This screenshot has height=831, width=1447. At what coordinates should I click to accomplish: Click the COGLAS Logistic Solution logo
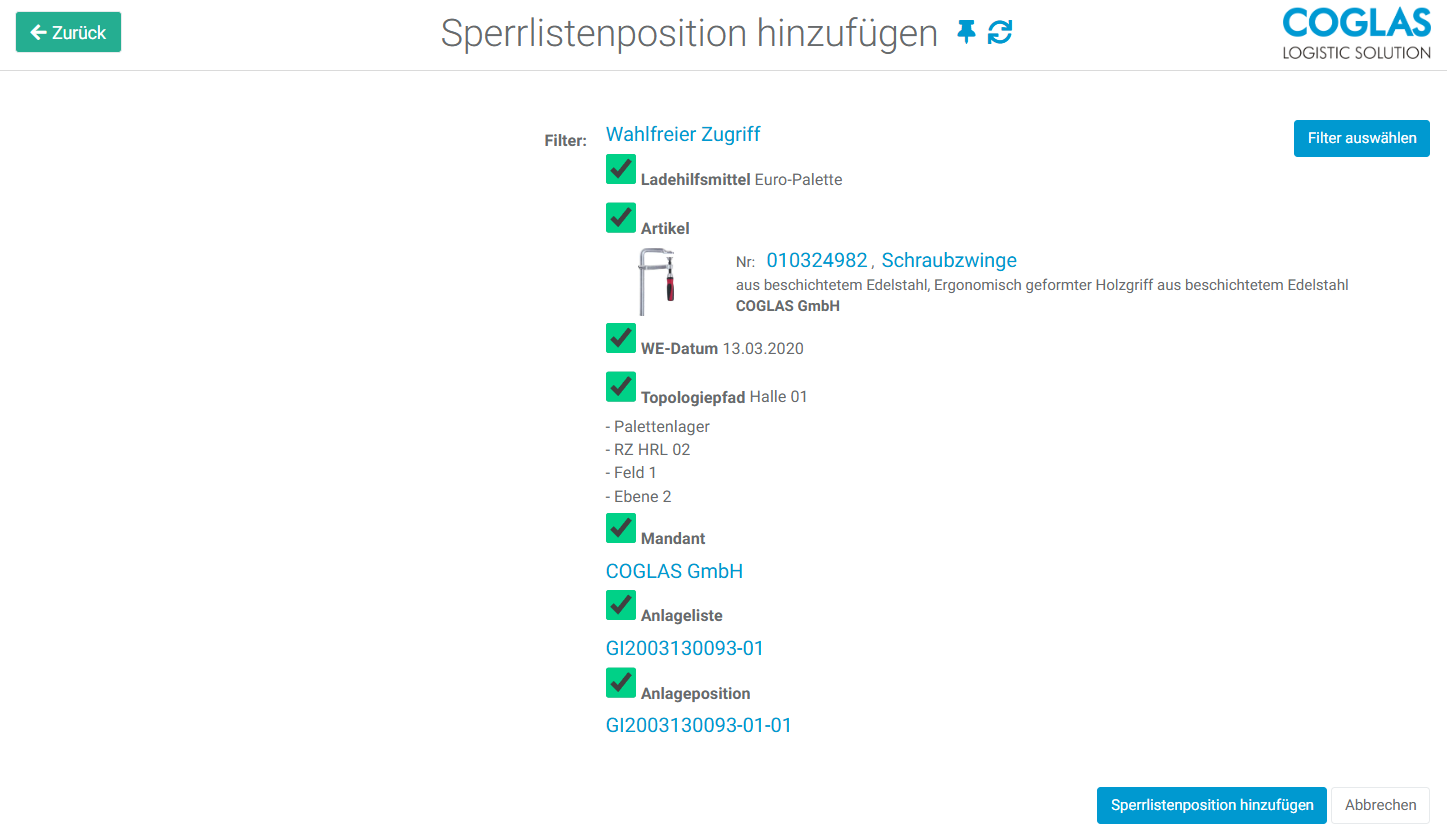point(1356,28)
